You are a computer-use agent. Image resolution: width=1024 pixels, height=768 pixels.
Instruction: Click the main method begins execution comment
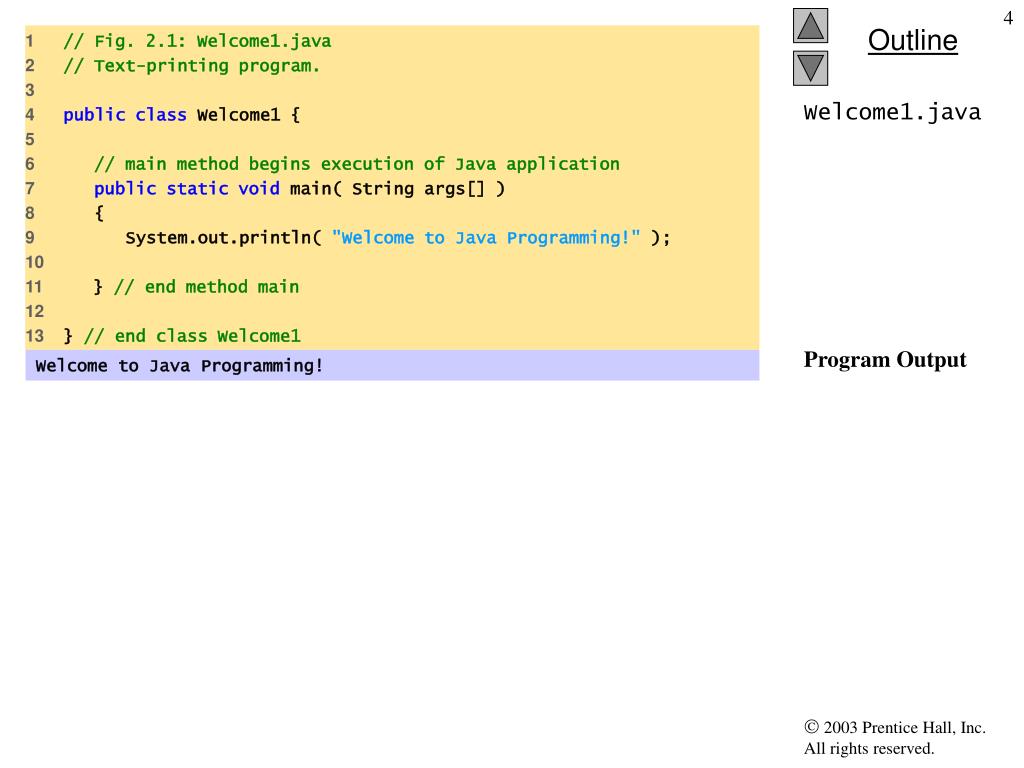point(357,164)
